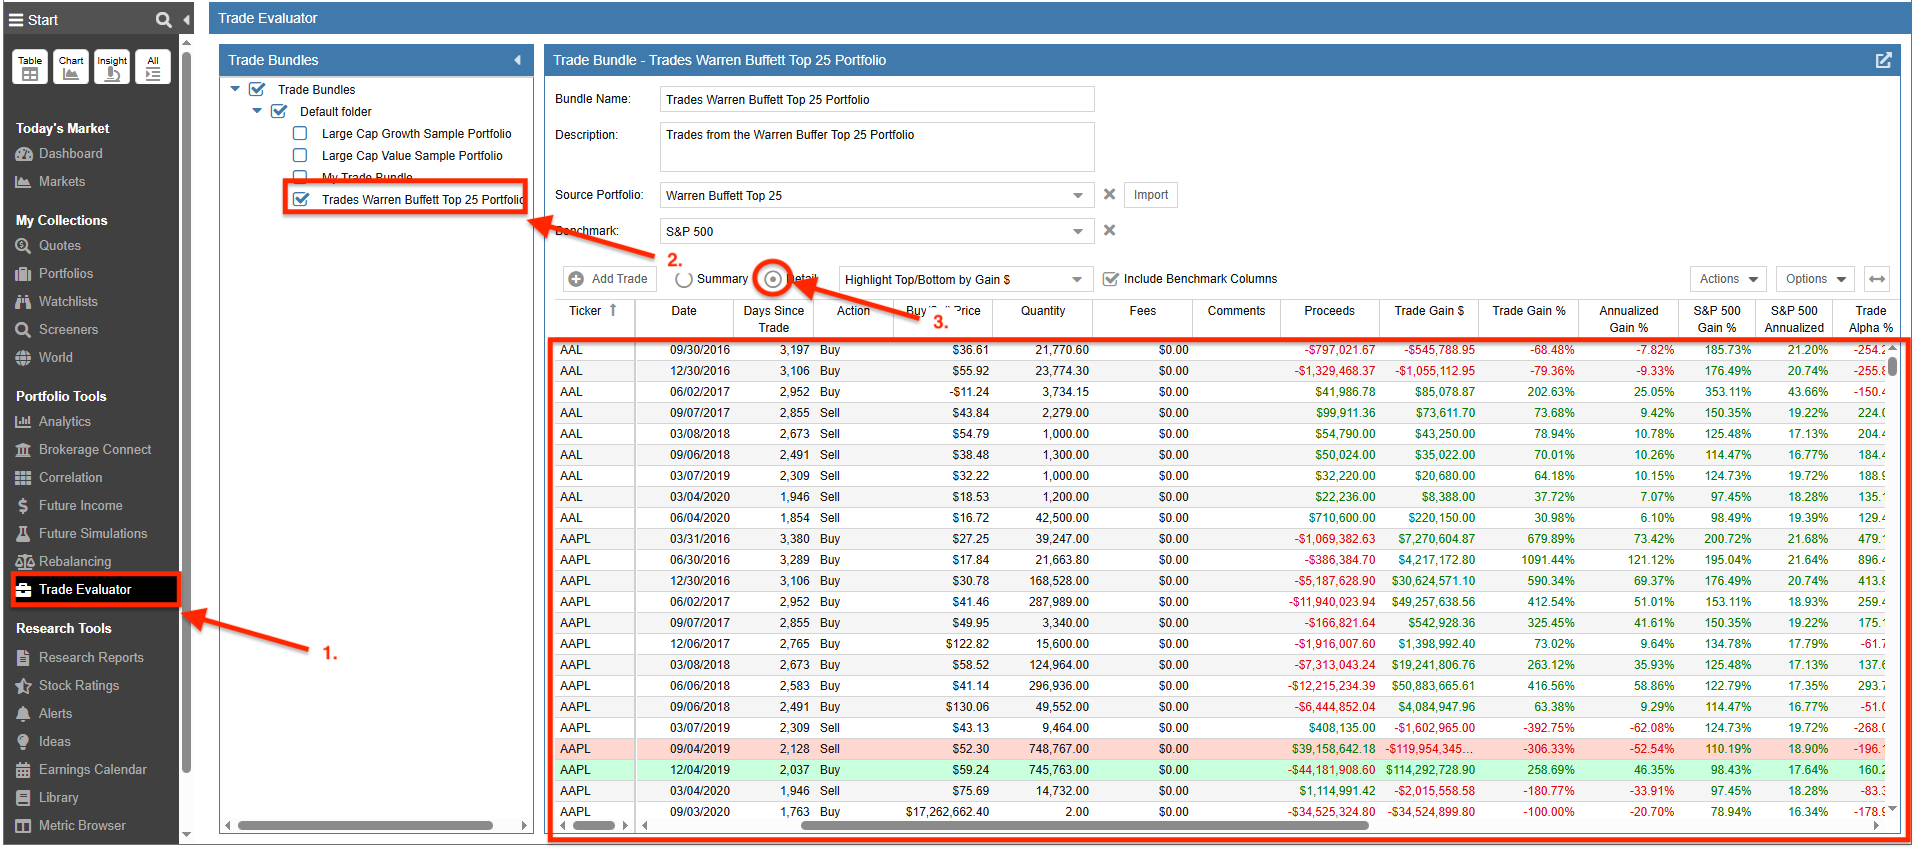Click the search magnifier in sidebar header
The width and height of the screenshot is (1918, 851).
click(x=163, y=19)
